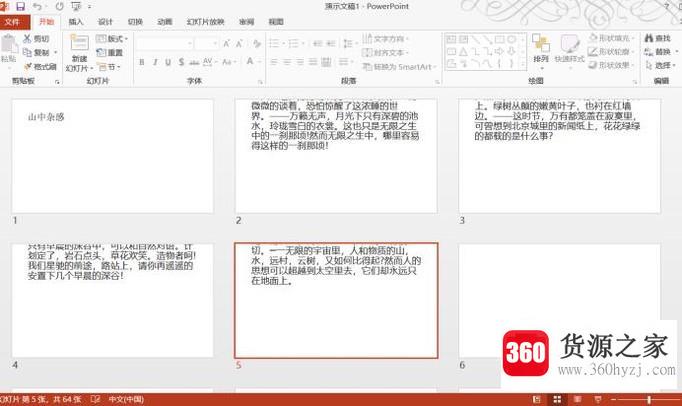
Task: Open character spacing options
Action: tap(209, 62)
